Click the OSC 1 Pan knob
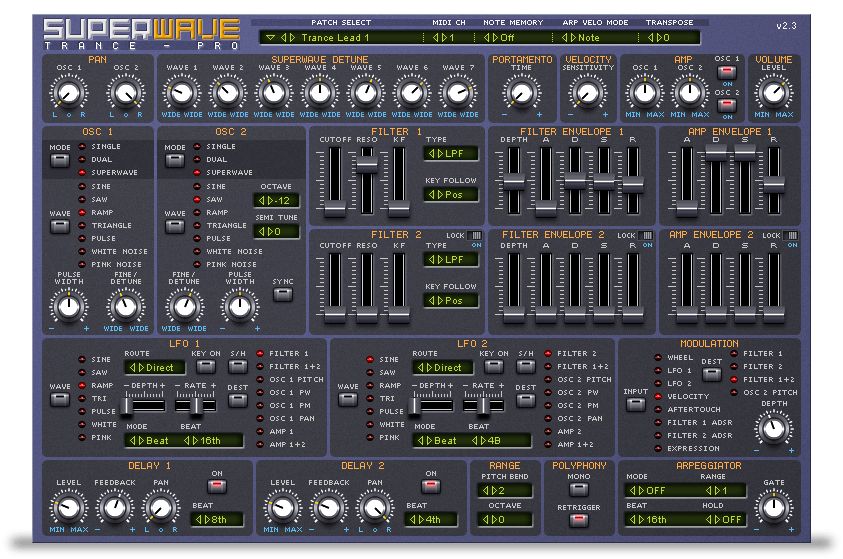Screen dimensions: 843x559 (65, 95)
